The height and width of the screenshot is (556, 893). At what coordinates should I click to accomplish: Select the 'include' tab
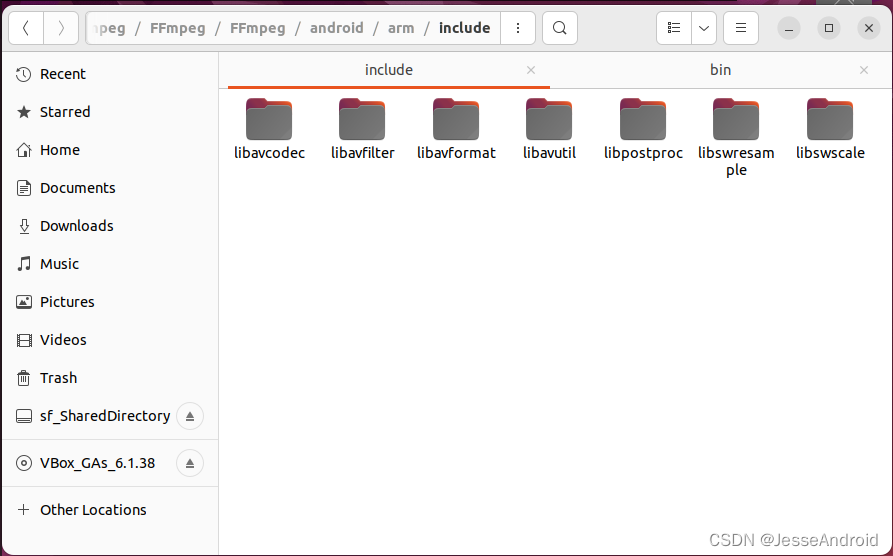389,70
